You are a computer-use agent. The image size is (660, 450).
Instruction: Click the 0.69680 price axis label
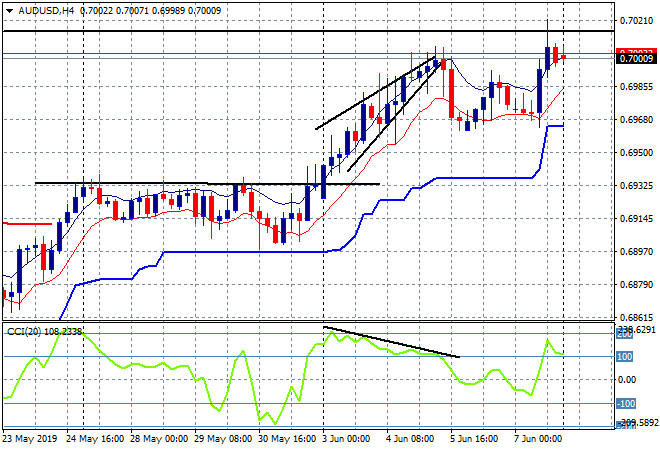(636, 120)
